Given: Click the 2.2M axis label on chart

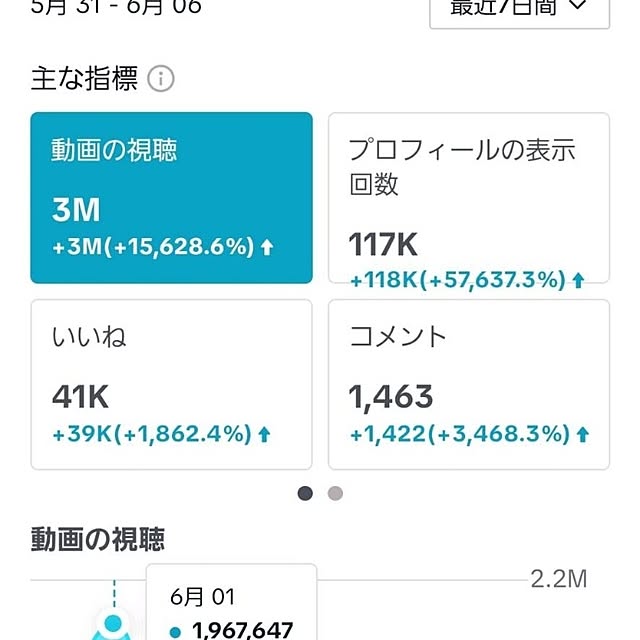Looking at the screenshot, I should point(558,579).
